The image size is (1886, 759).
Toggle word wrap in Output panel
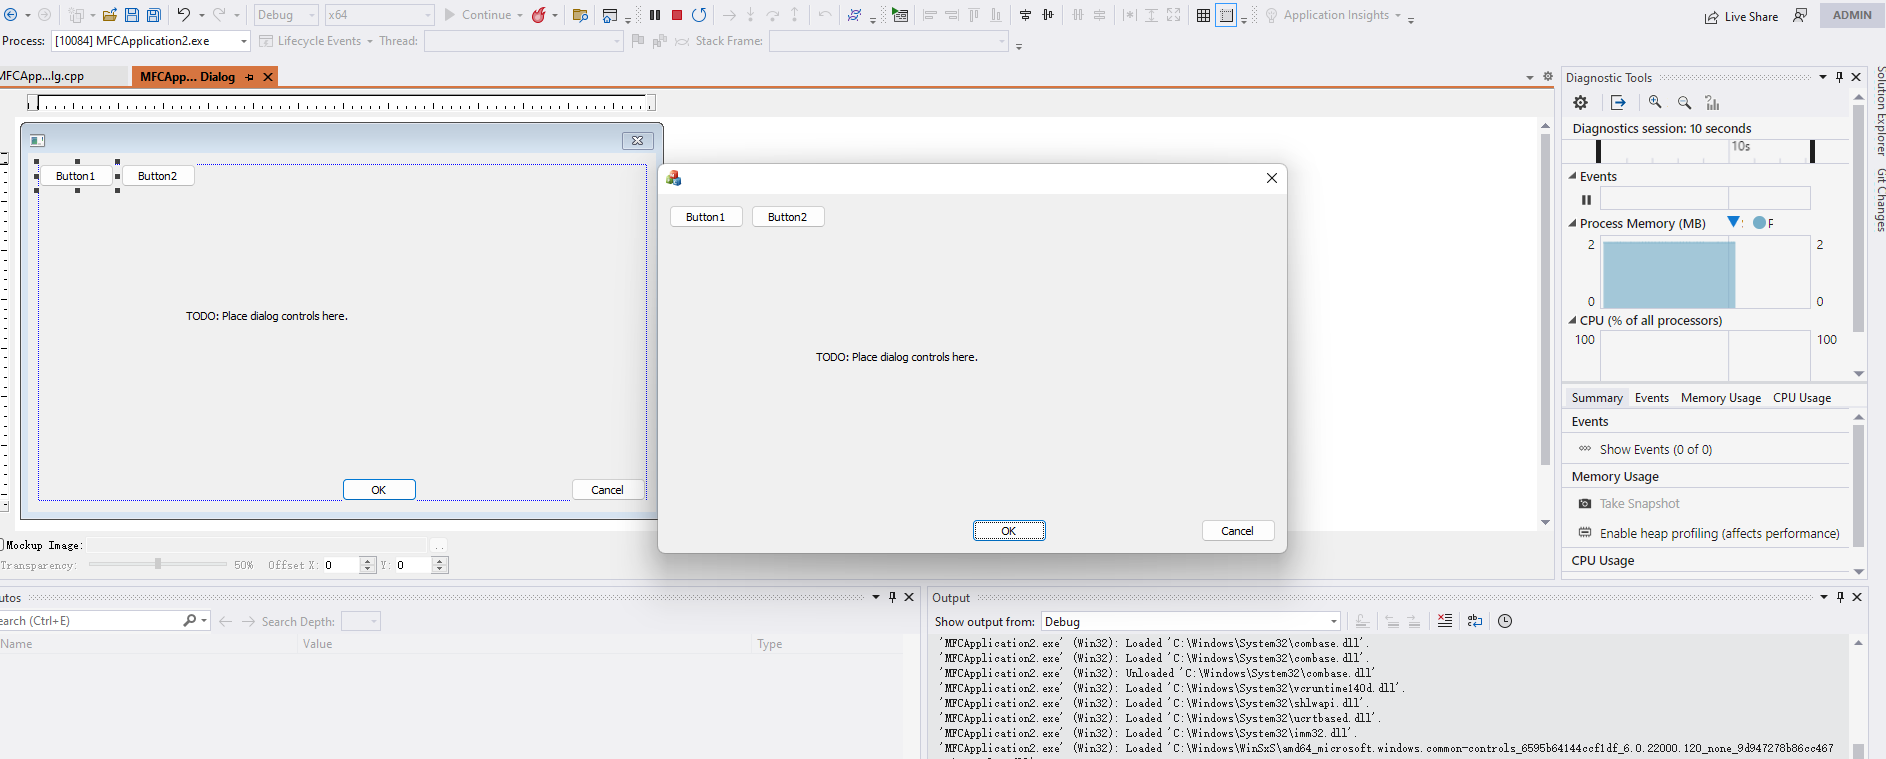(x=1475, y=621)
